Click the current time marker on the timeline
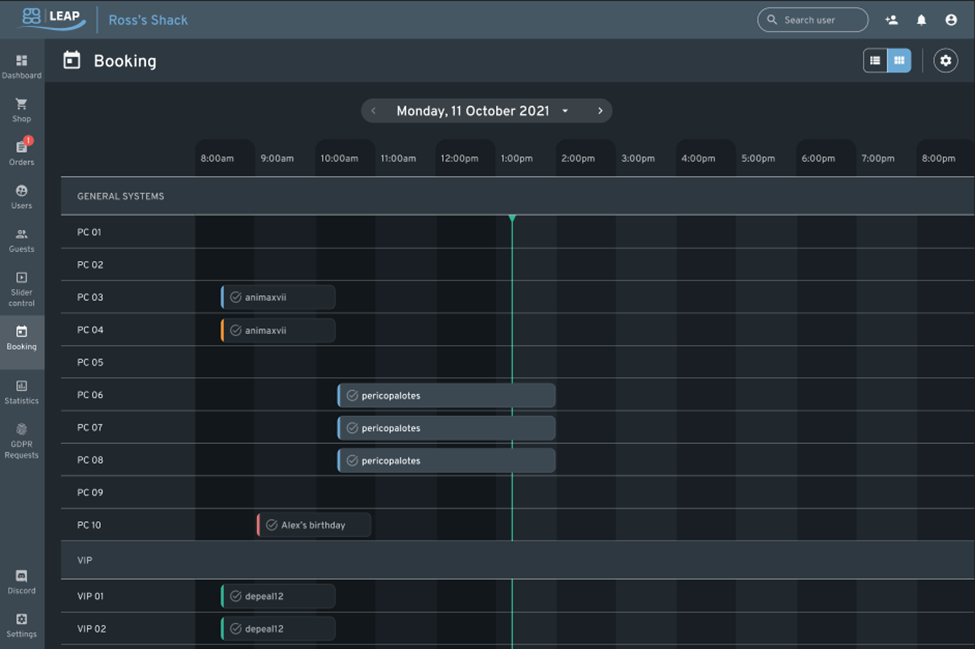 tap(512, 218)
